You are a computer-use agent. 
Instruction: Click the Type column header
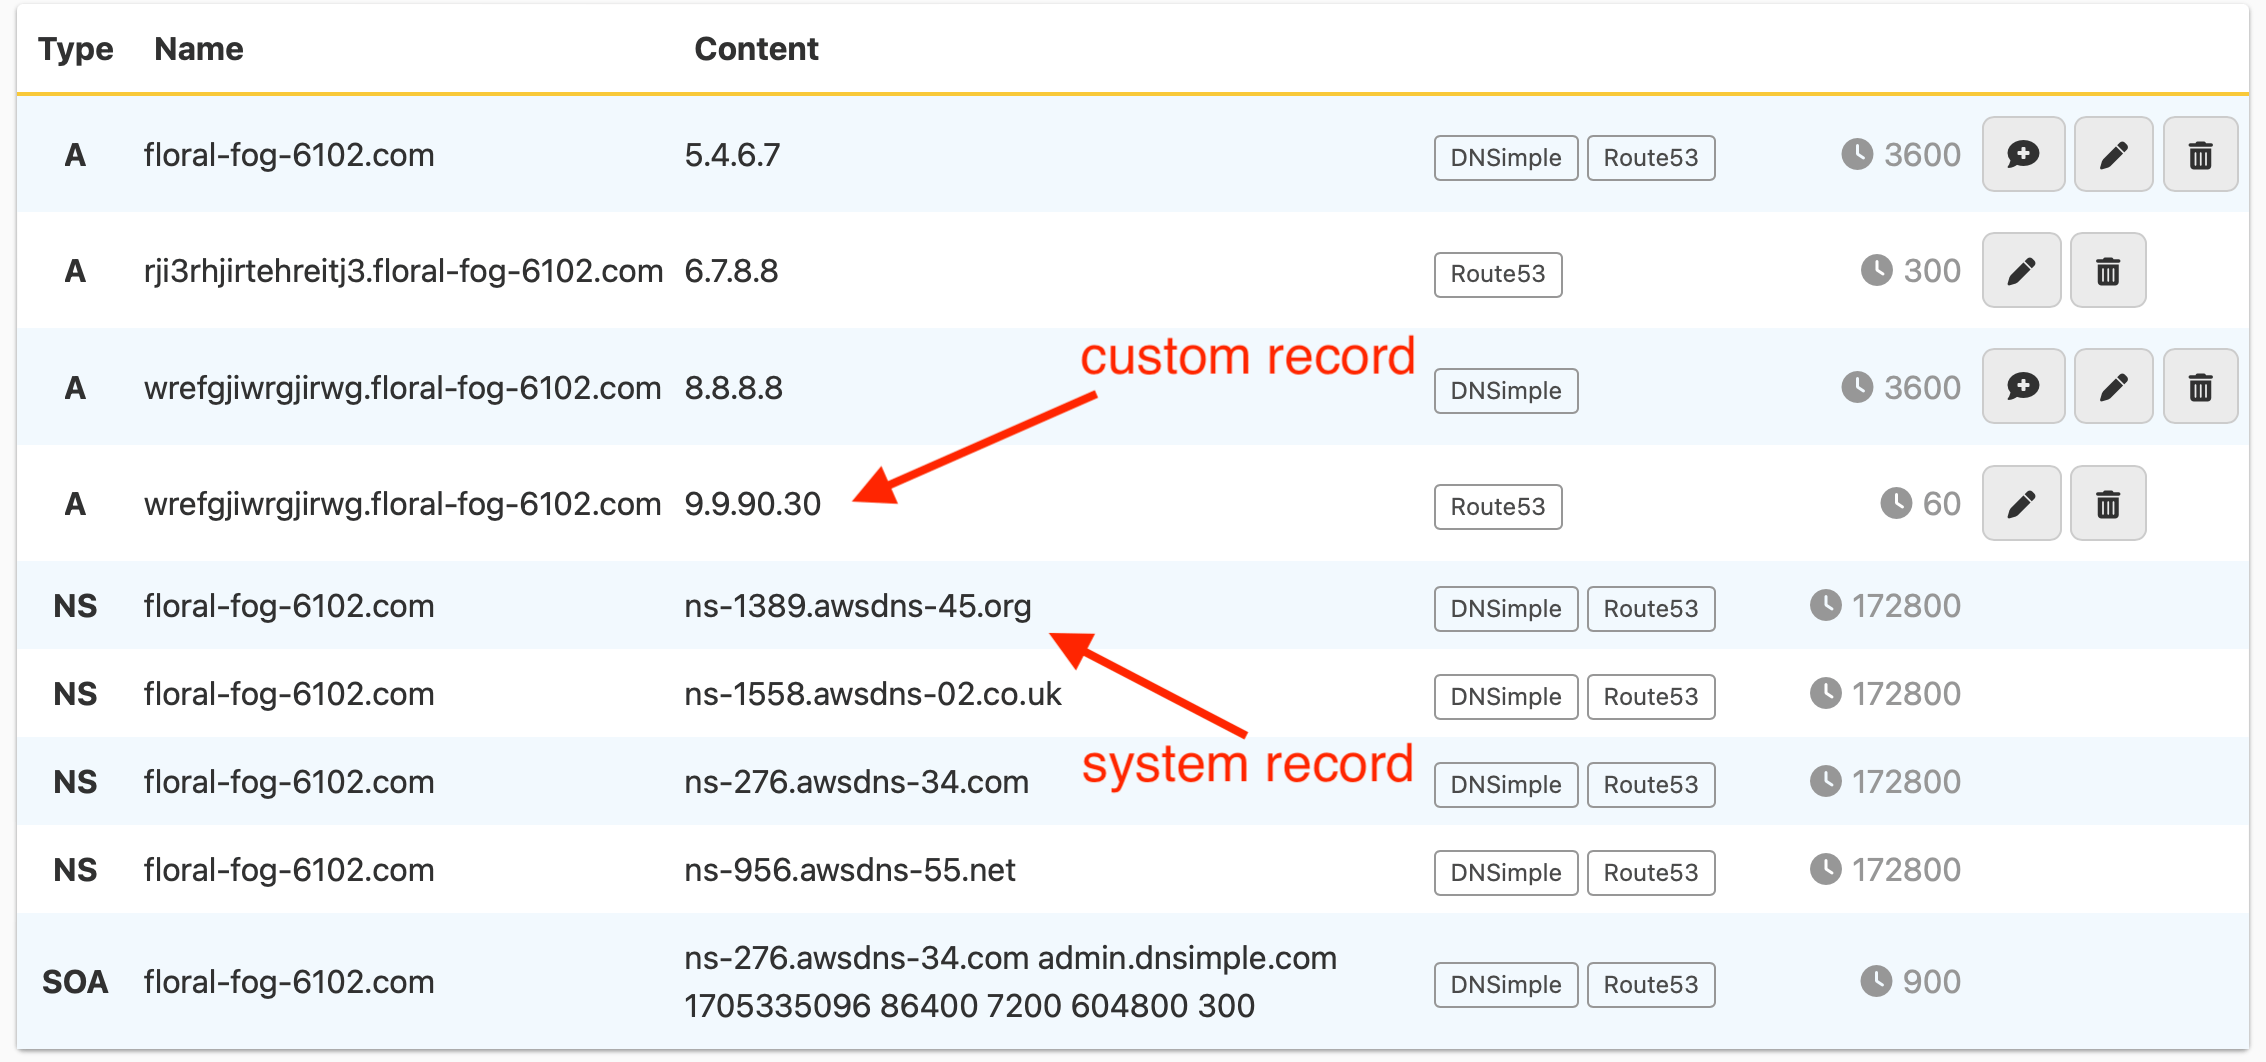pyautogui.click(x=75, y=48)
